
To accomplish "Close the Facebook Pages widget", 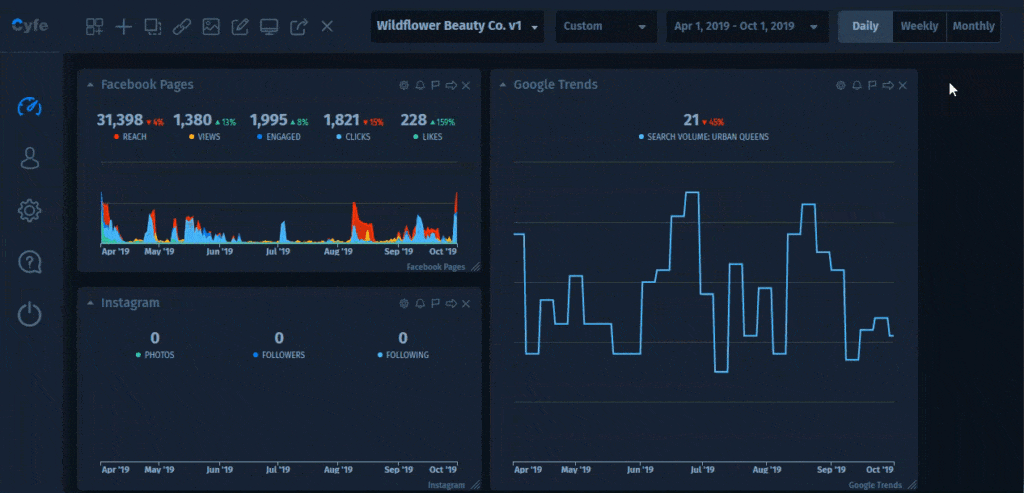I will pos(466,86).
